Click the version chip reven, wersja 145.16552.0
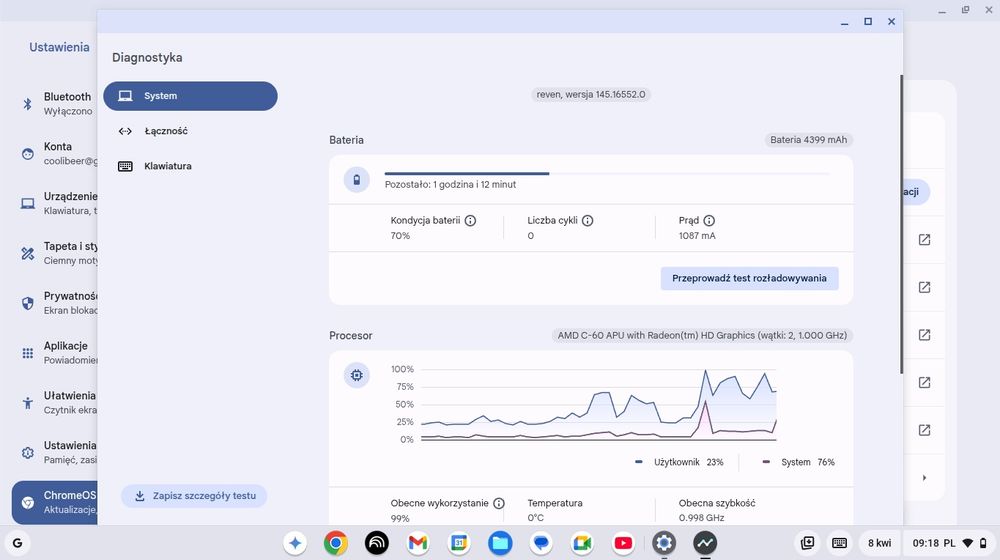Screen dimensions: 1000x560 [591, 94]
